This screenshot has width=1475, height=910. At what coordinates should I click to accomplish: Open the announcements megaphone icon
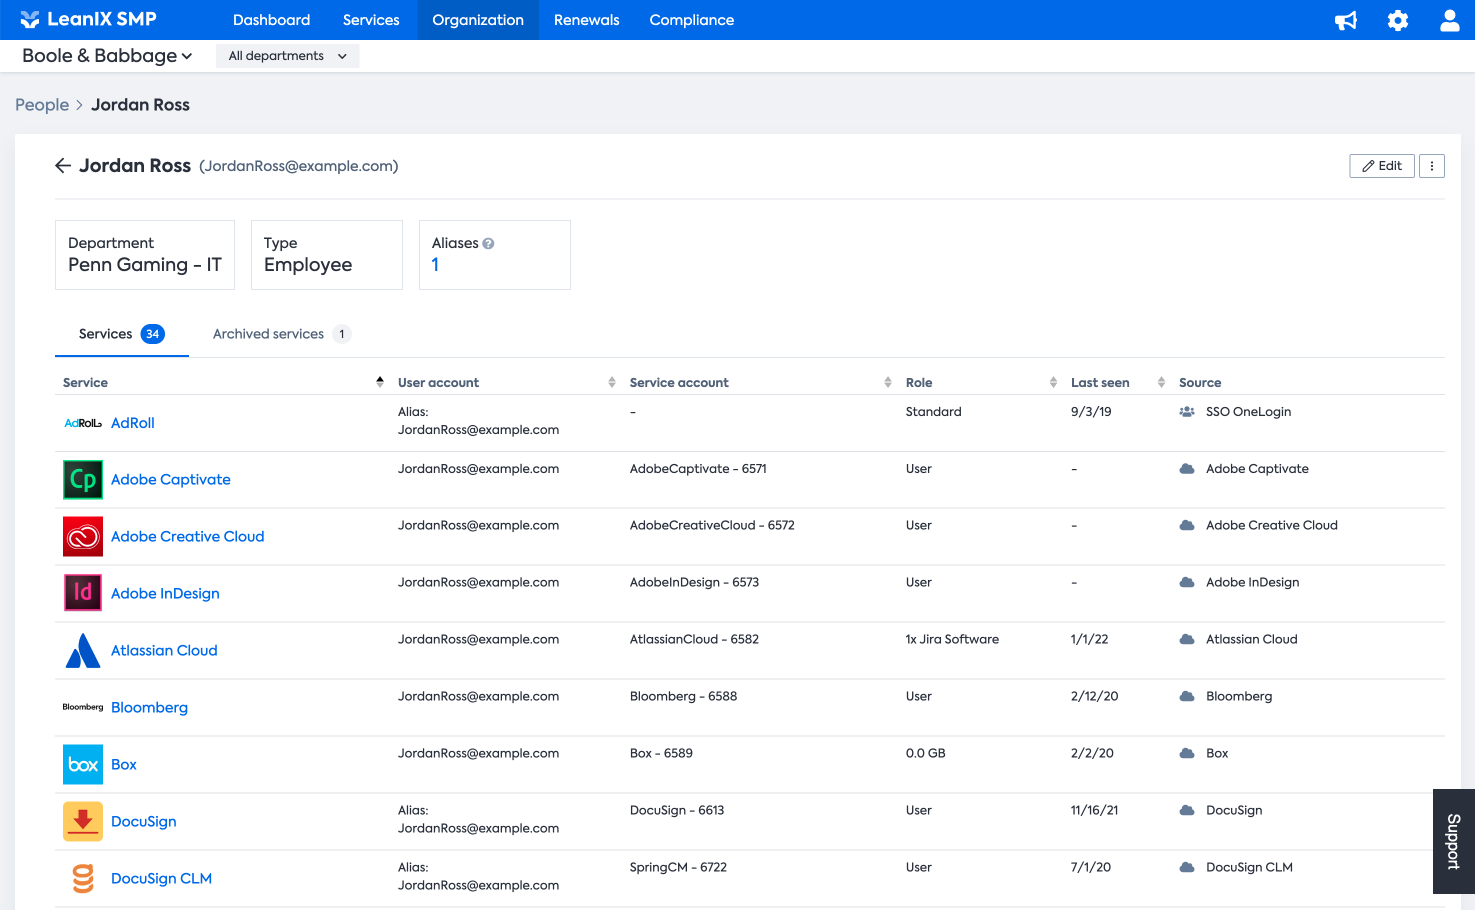point(1346,20)
